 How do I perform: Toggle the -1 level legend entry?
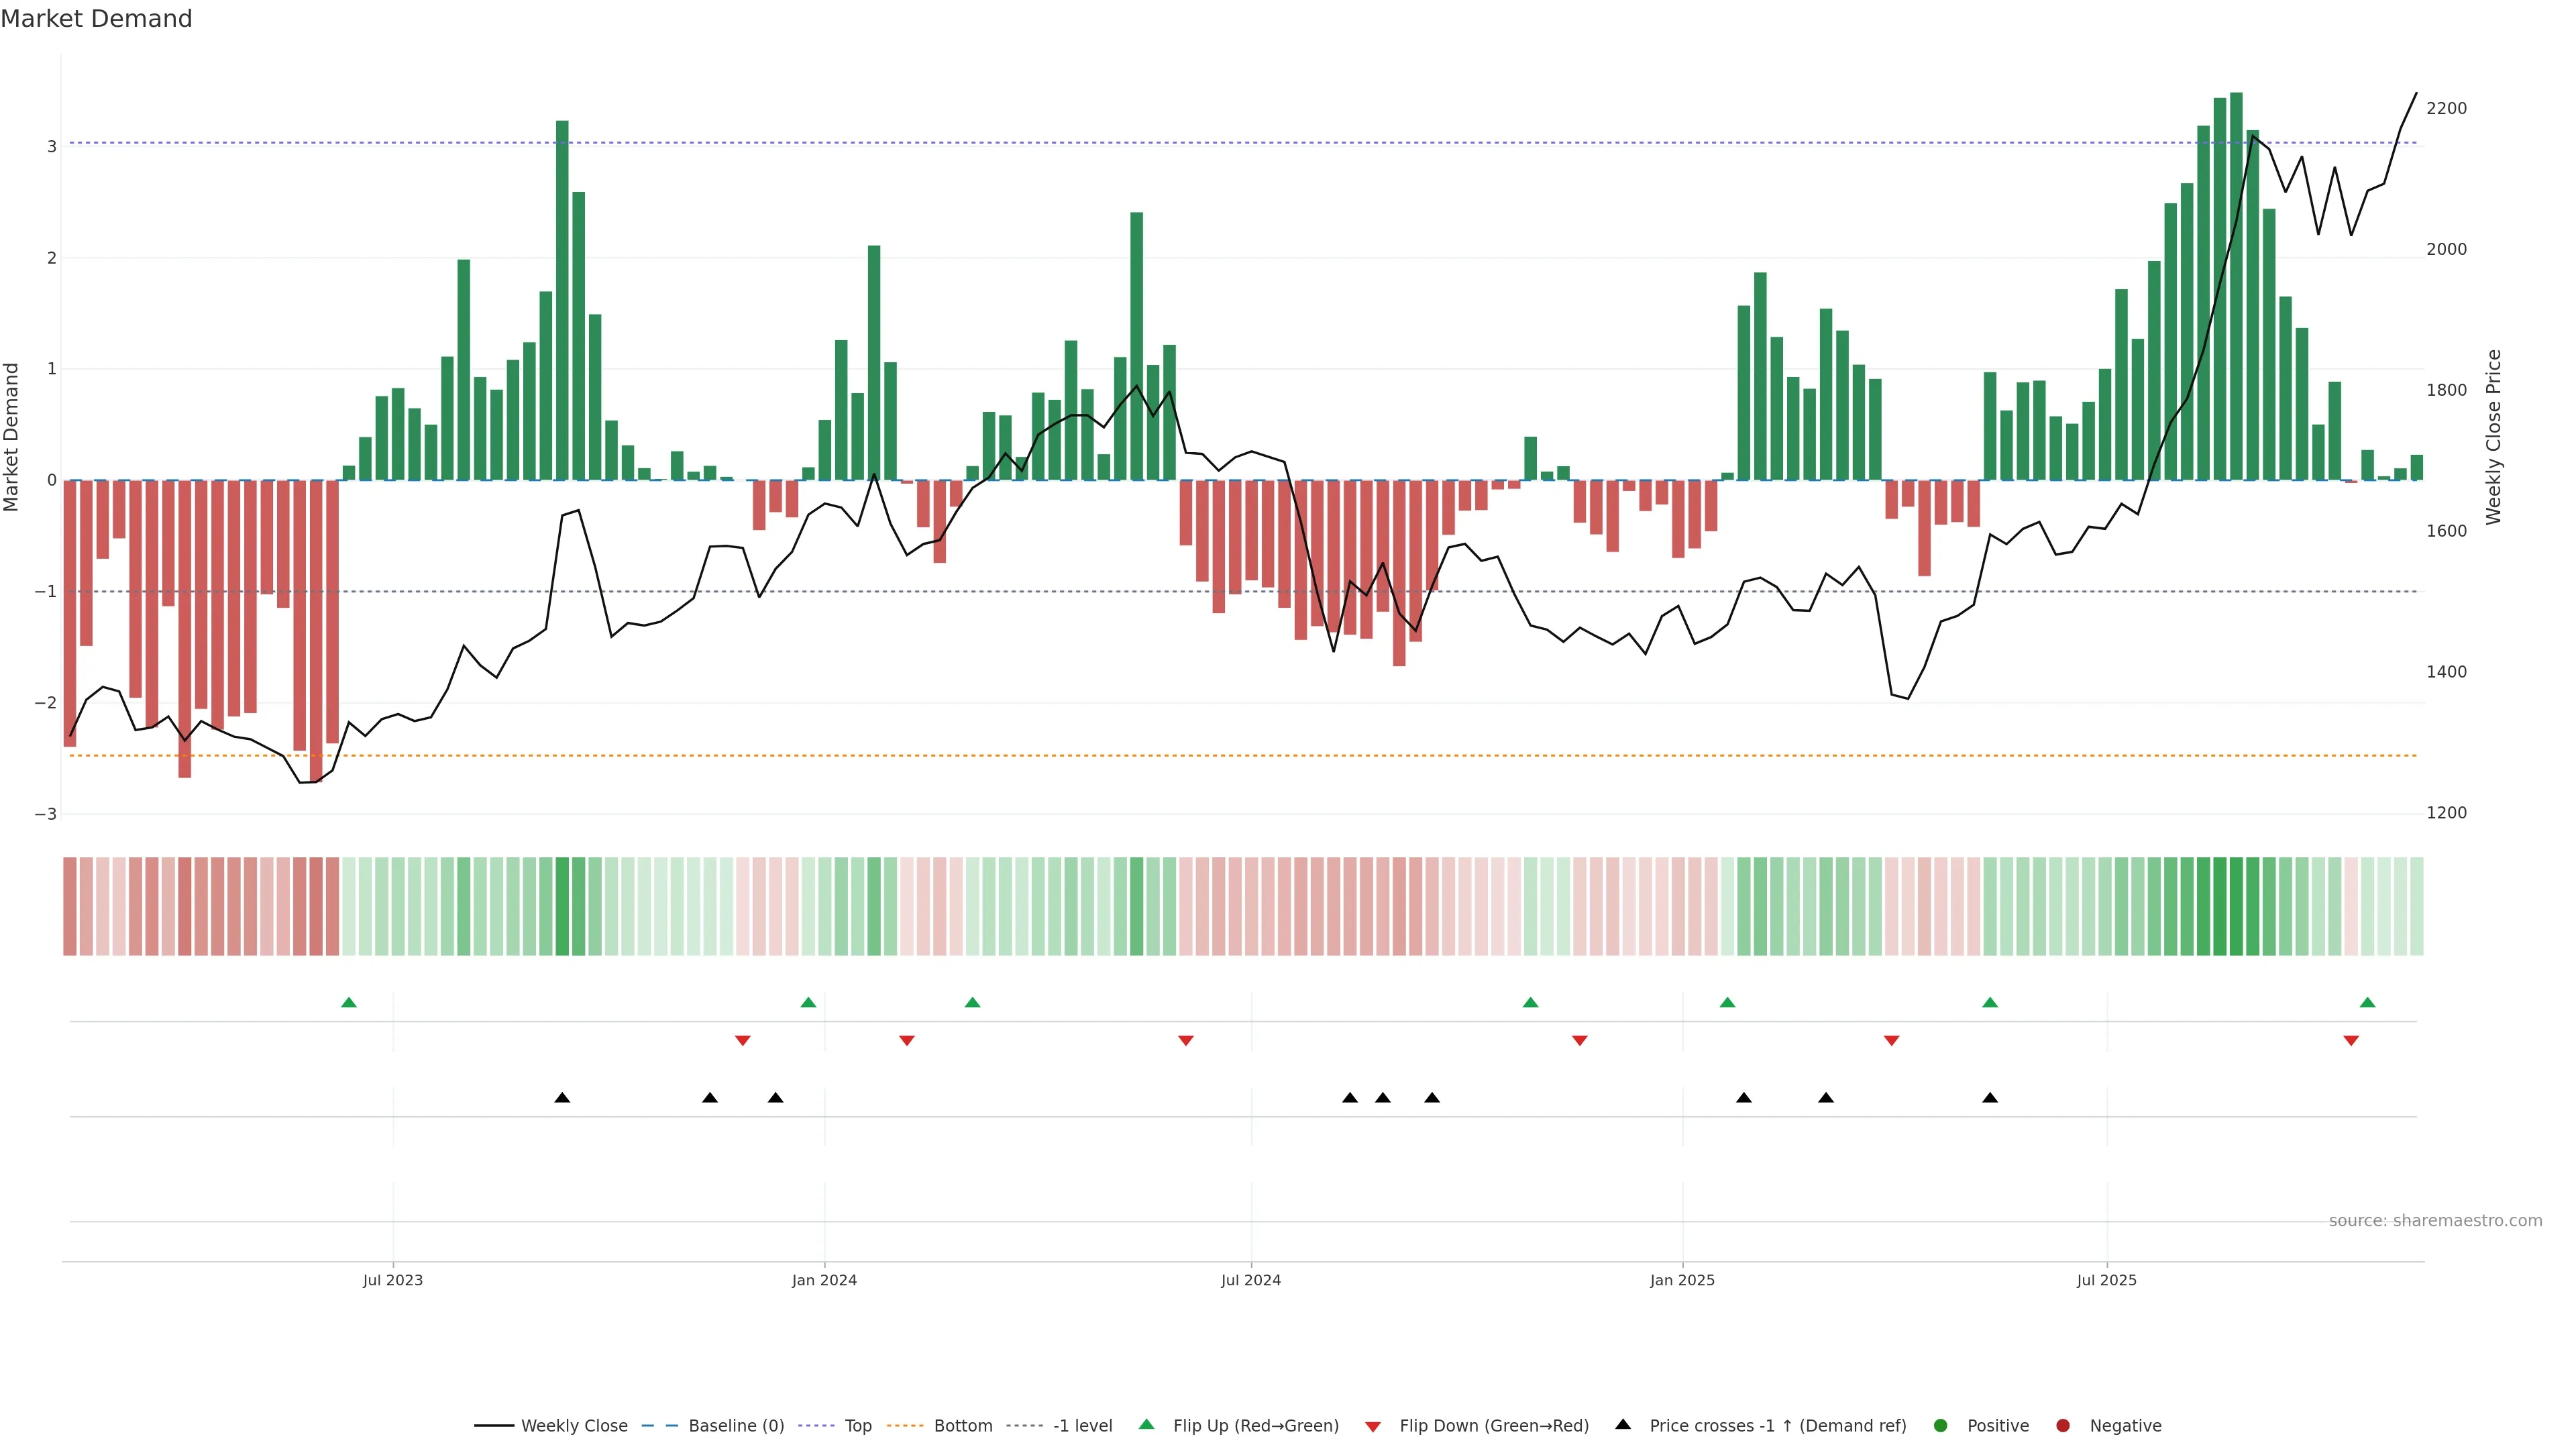(1082, 1426)
